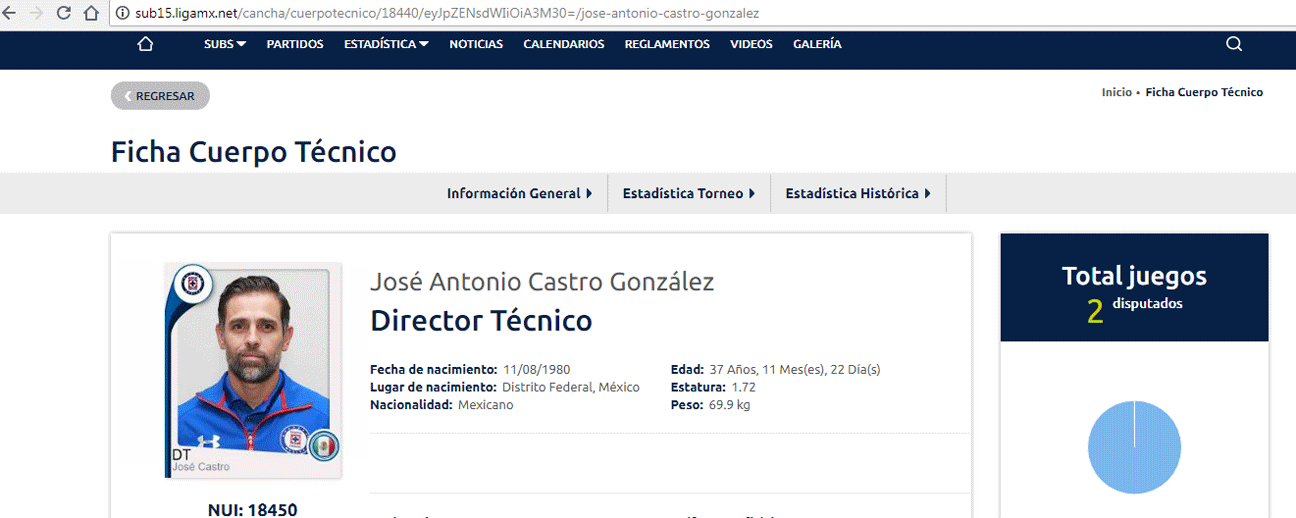Follow the Inicio breadcrumb link

(x=1116, y=92)
